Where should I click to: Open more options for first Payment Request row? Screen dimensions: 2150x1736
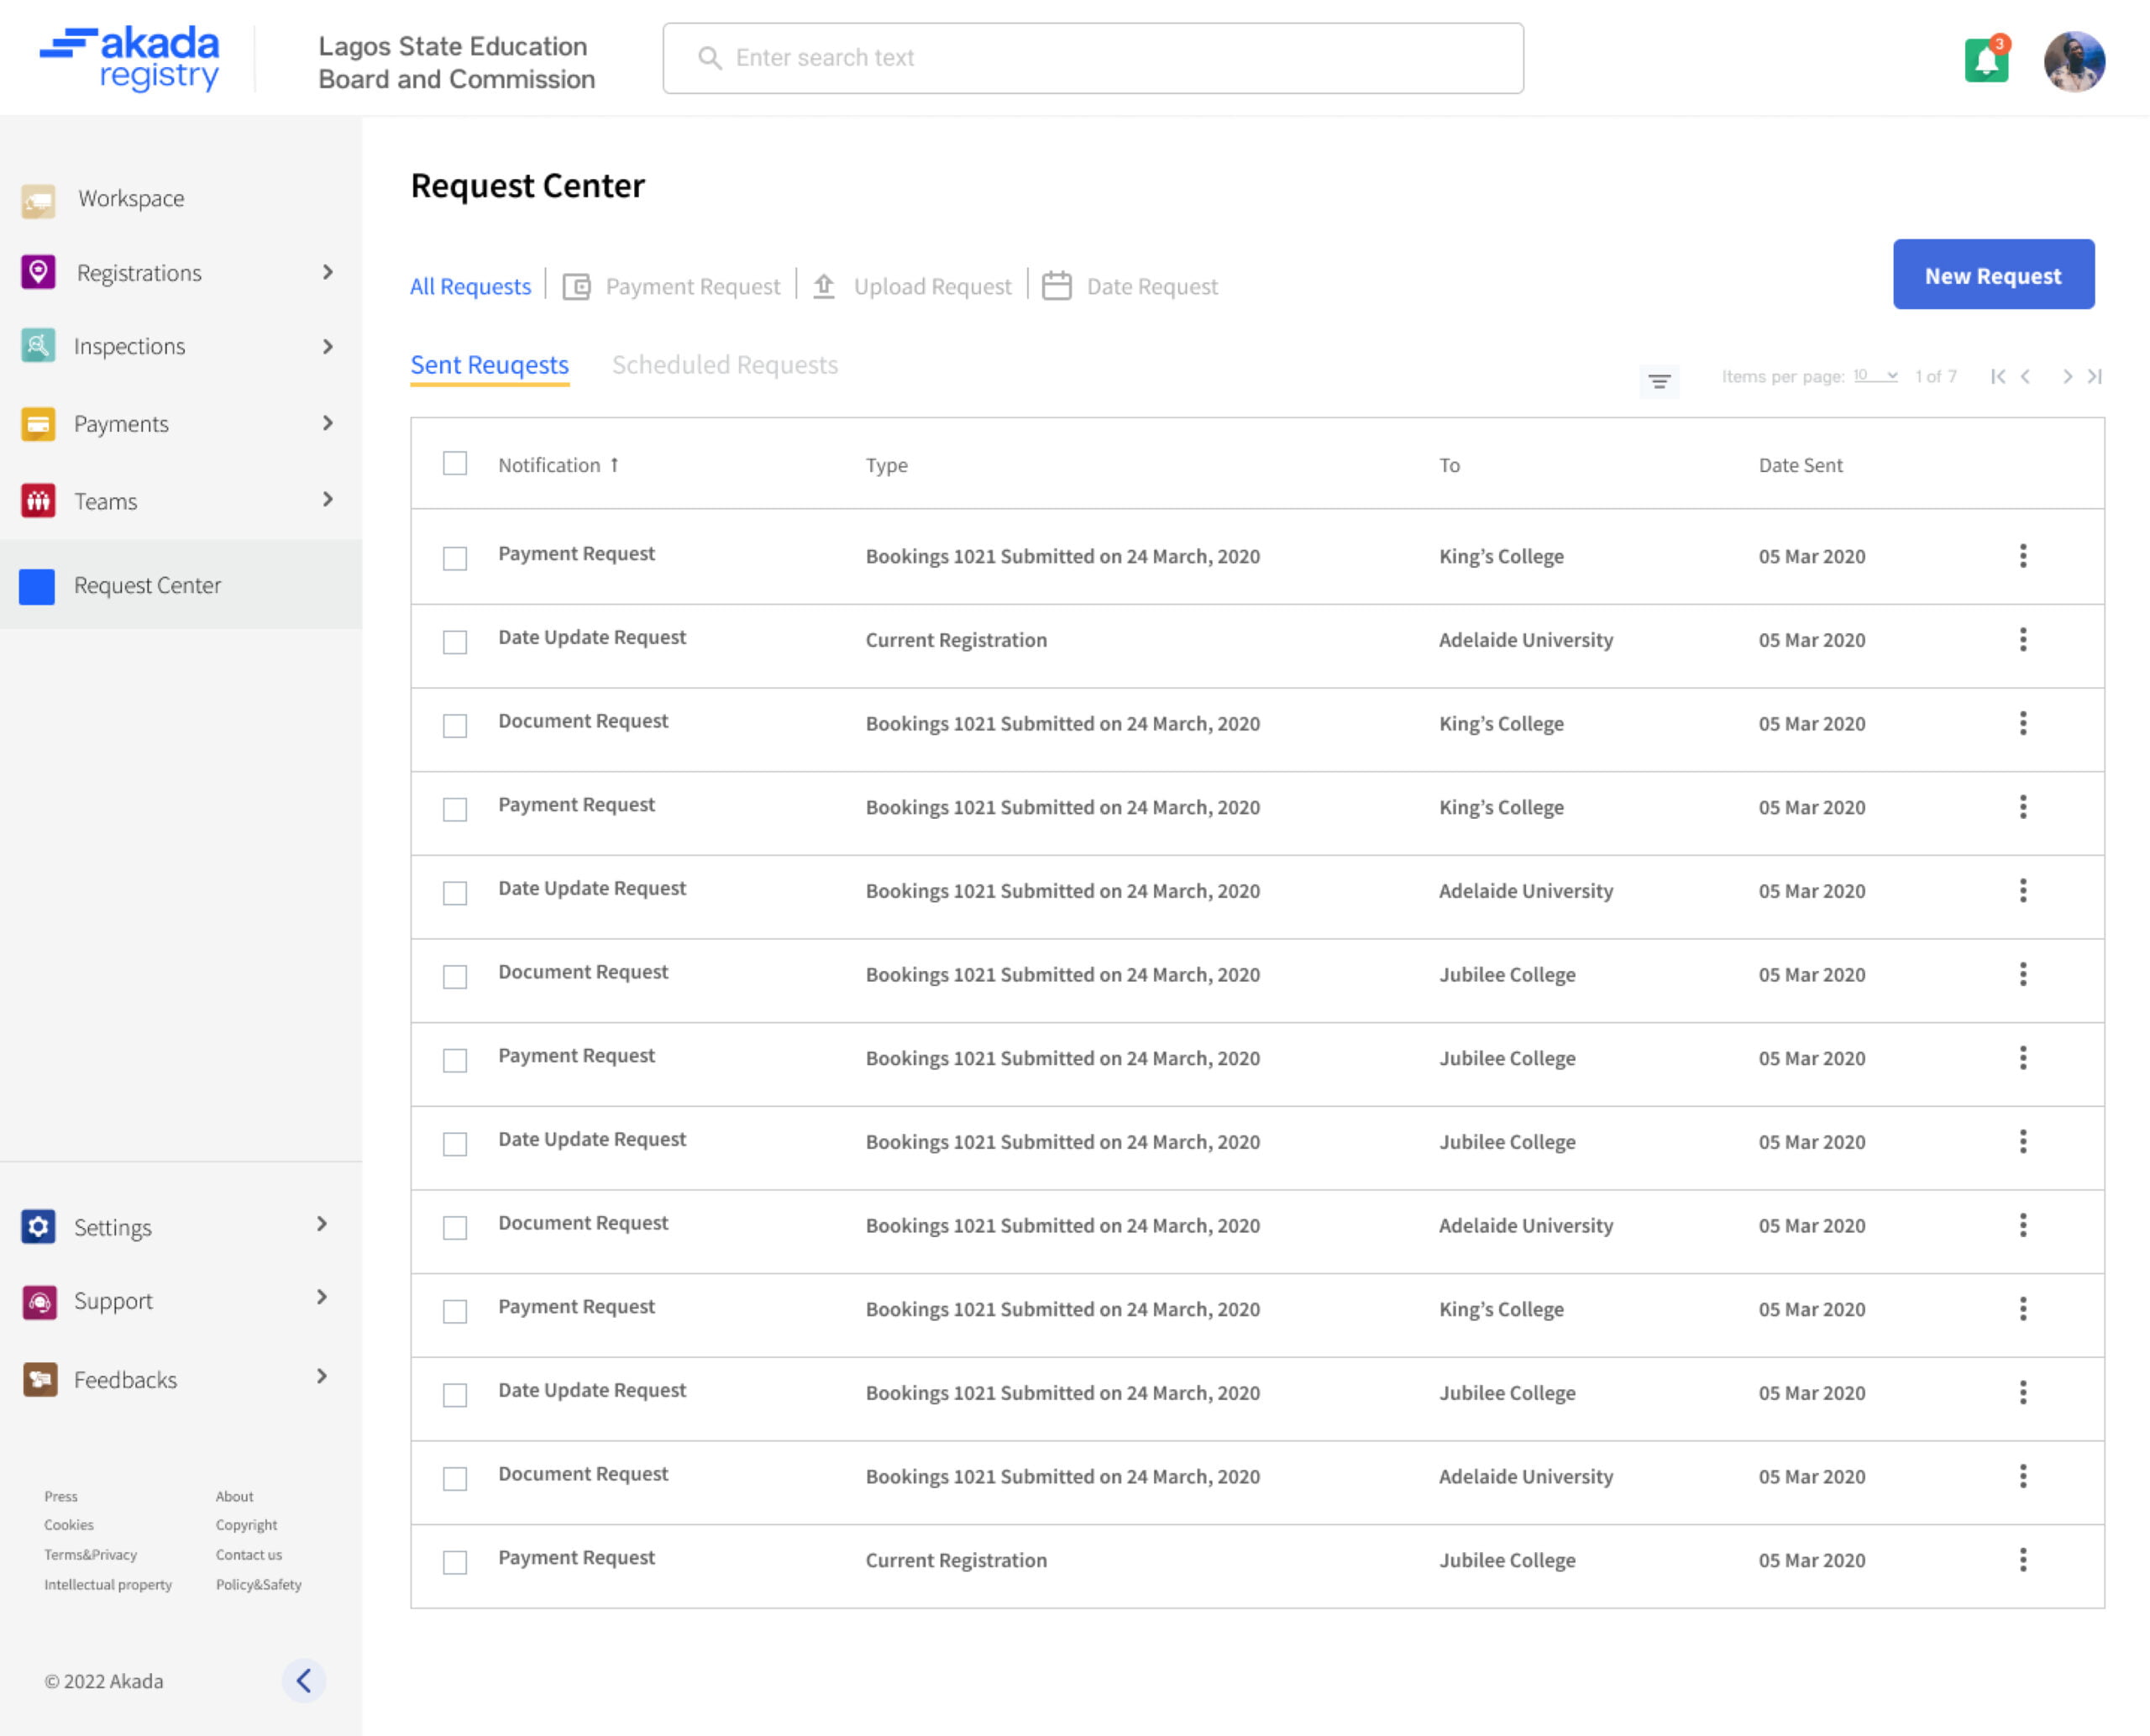2022,556
